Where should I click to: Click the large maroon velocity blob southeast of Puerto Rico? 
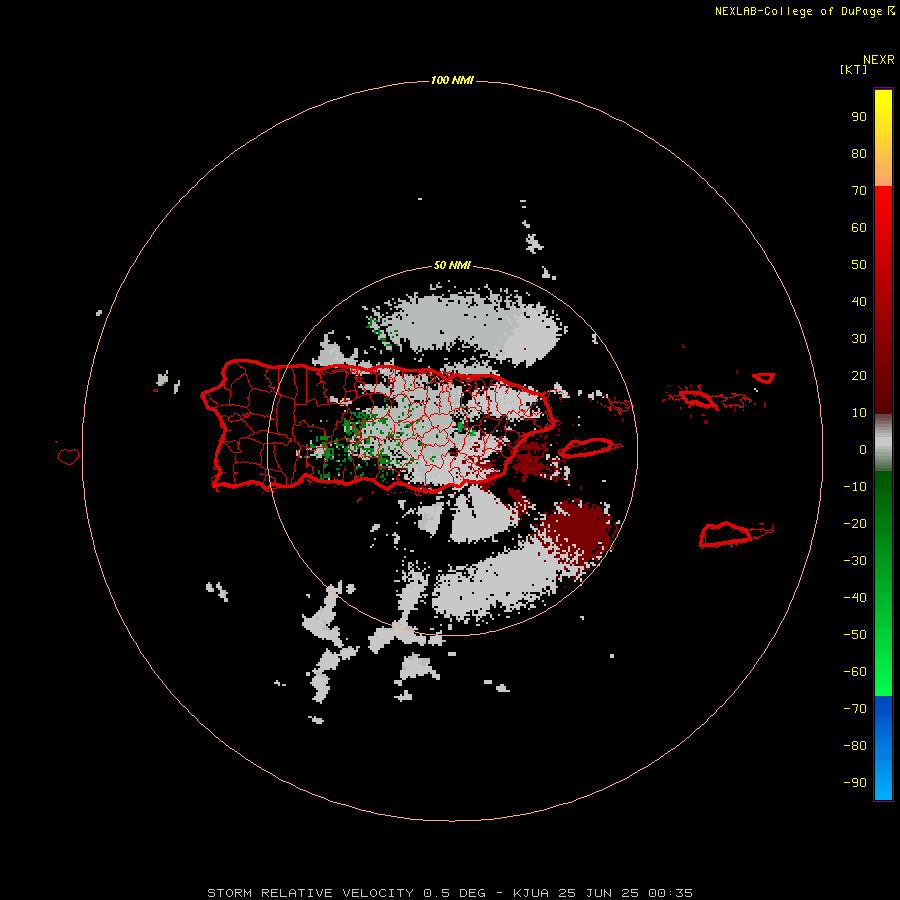[577, 530]
